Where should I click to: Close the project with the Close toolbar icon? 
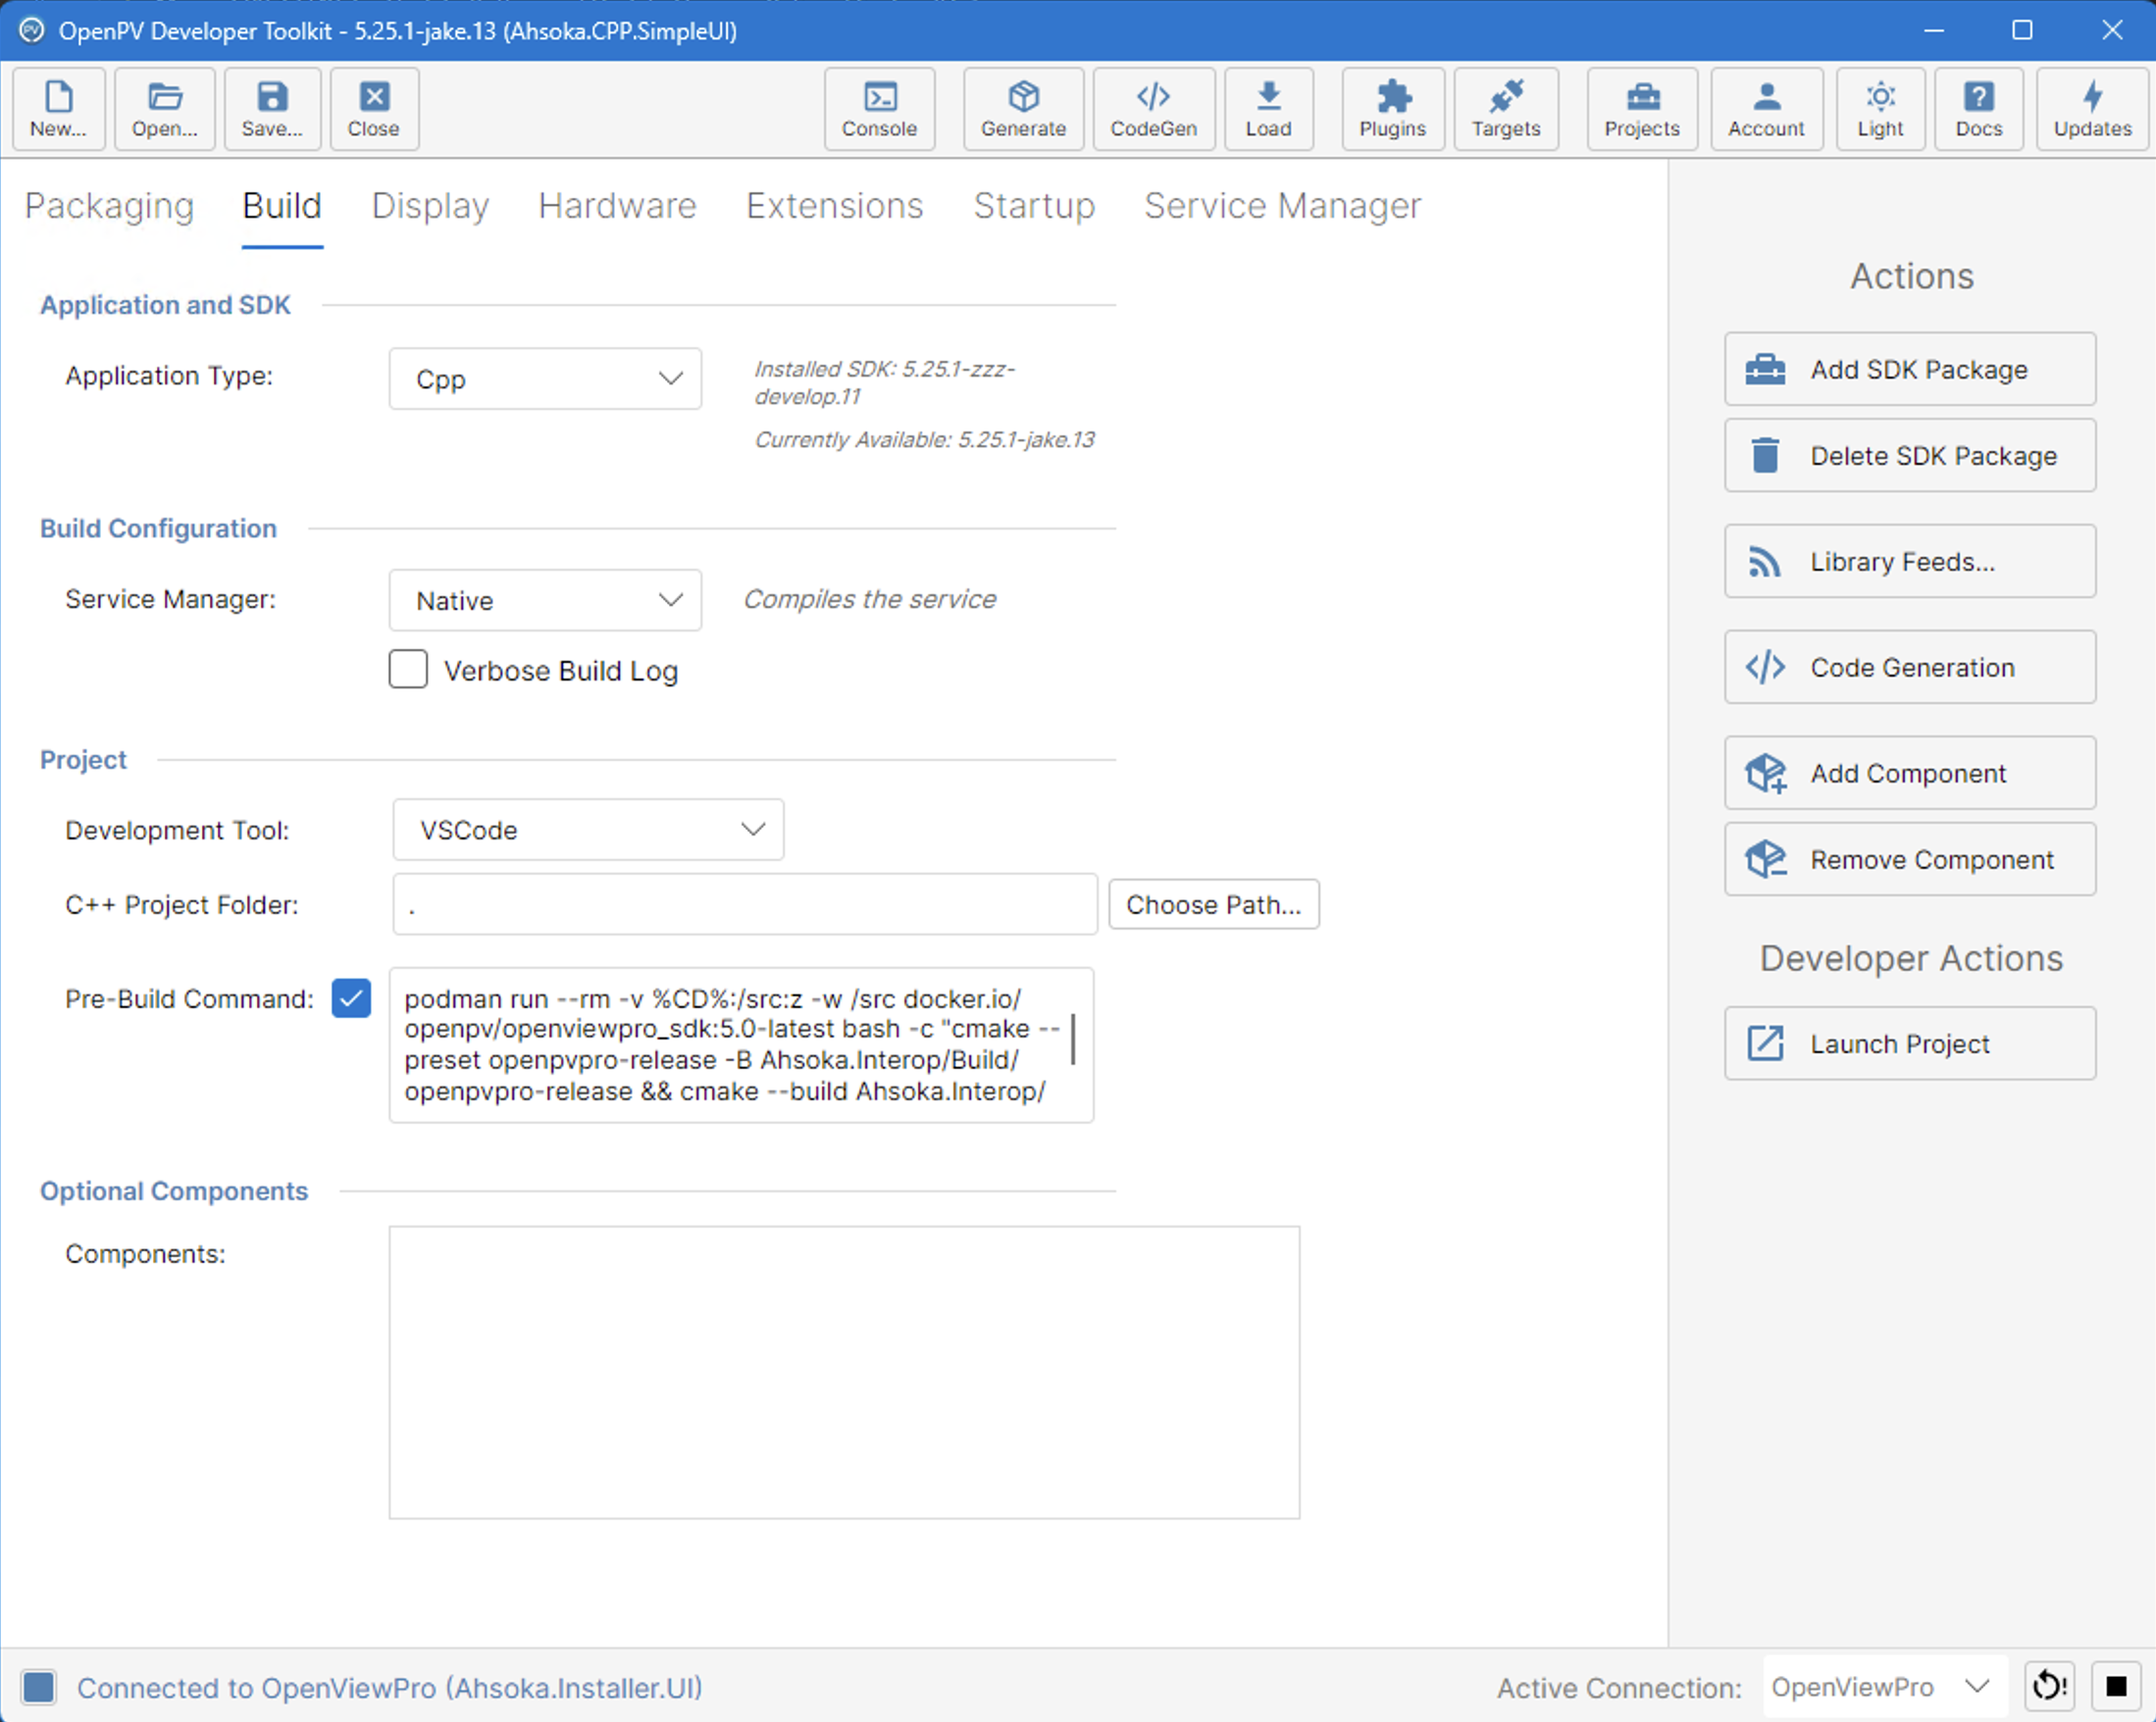pos(374,109)
